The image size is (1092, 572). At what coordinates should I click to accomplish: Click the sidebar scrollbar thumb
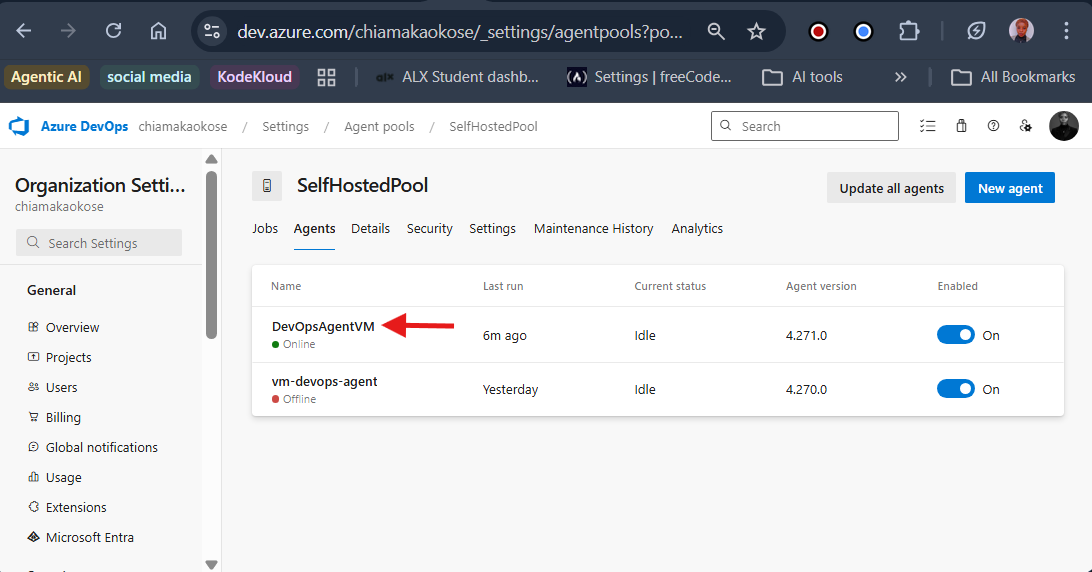click(212, 255)
